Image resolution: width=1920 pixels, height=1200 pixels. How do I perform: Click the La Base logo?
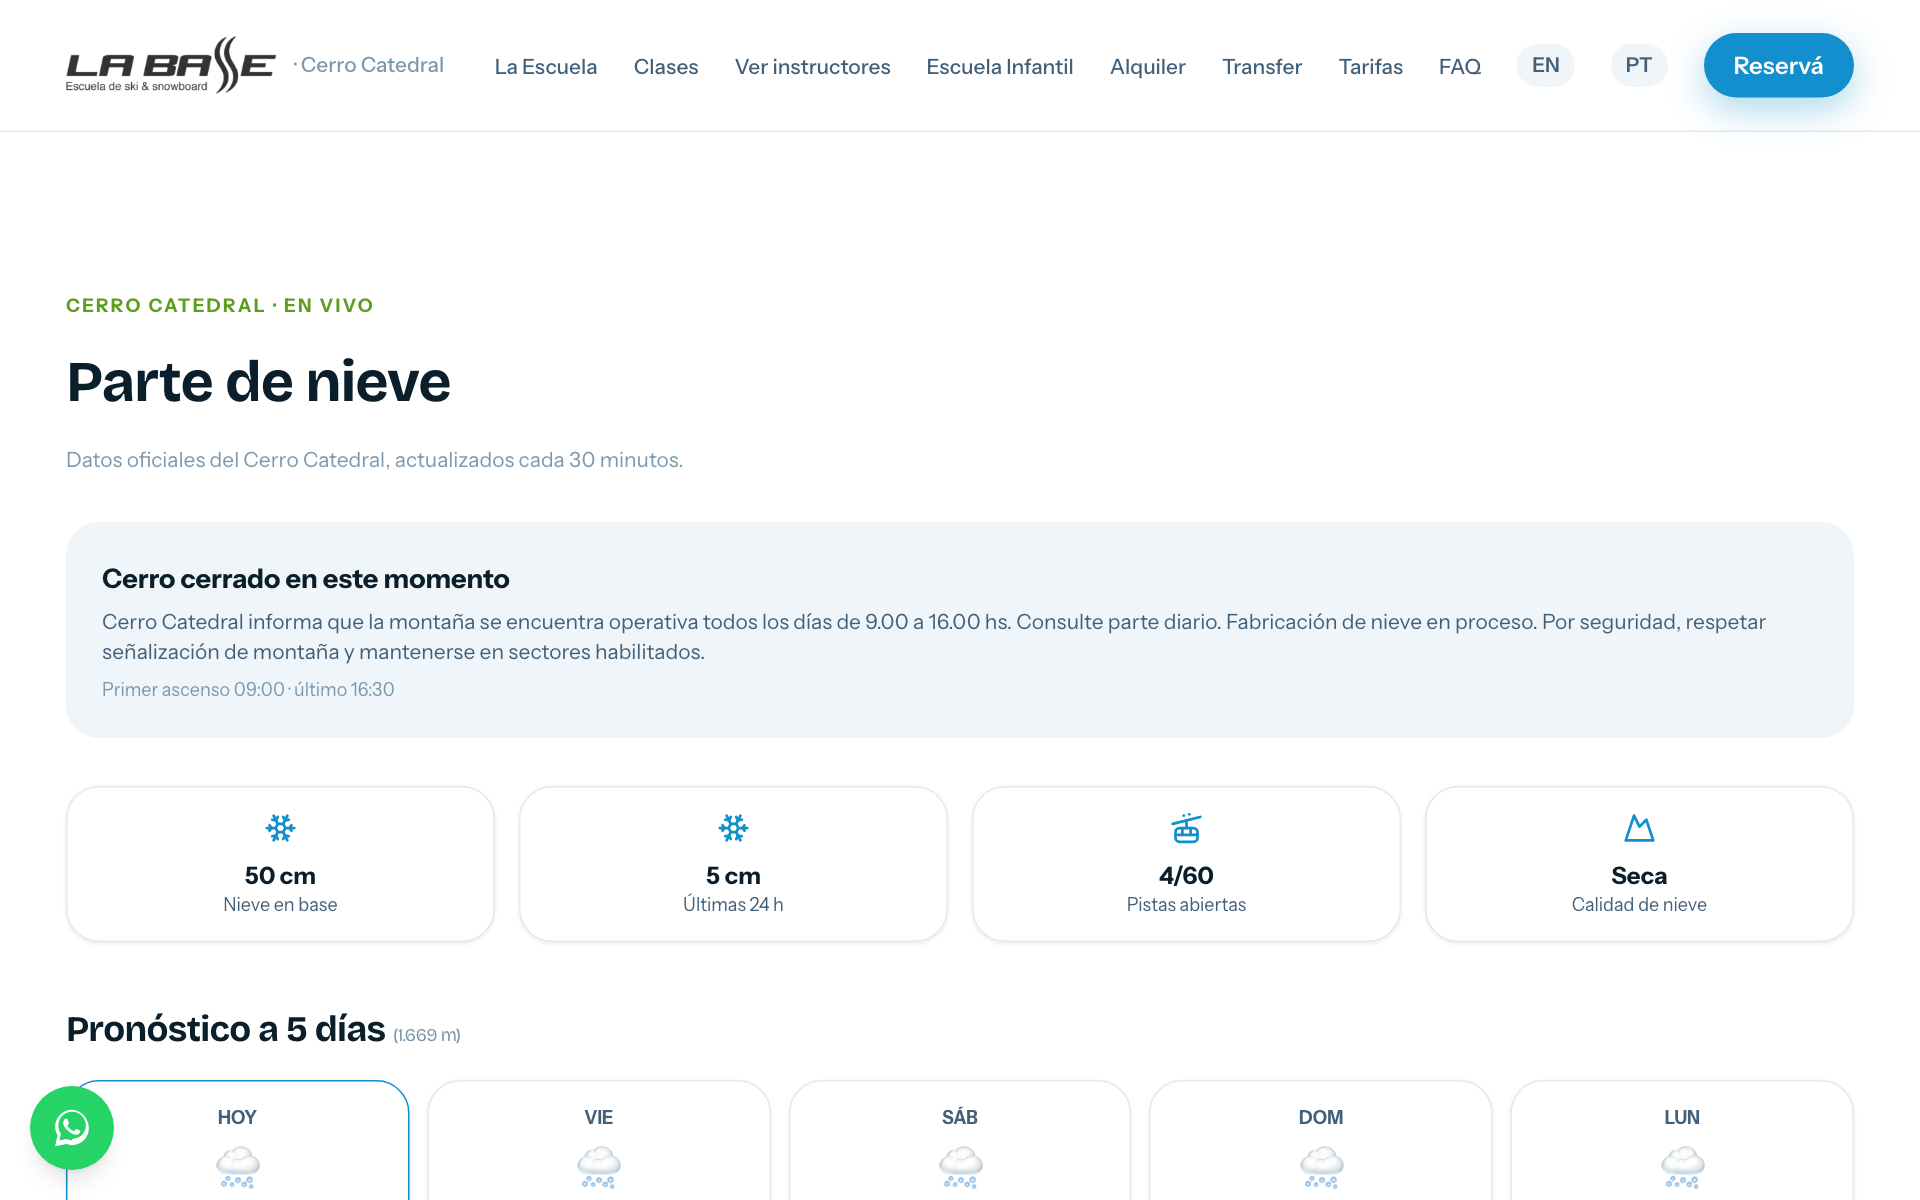coord(170,65)
